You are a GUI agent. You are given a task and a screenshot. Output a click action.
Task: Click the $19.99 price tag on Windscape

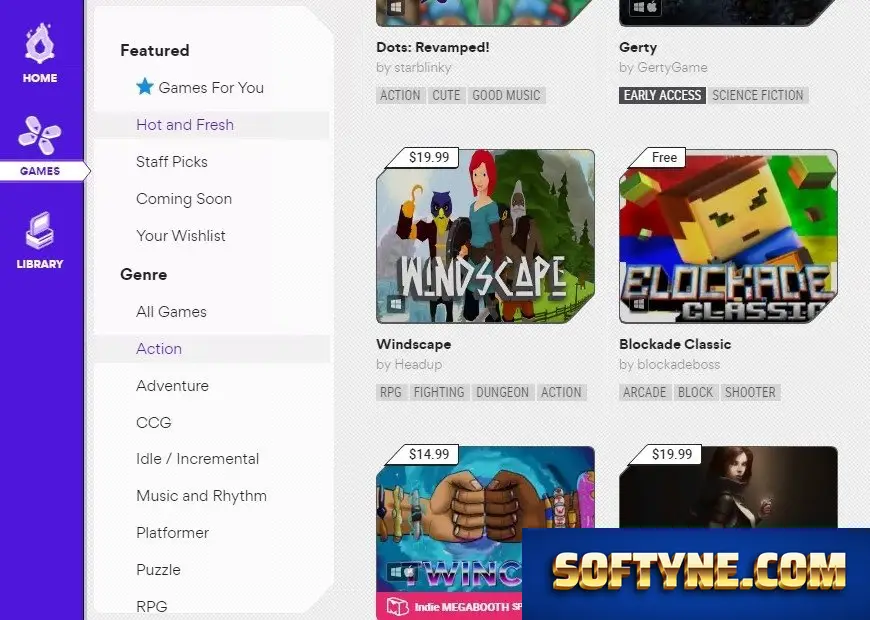point(429,158)
